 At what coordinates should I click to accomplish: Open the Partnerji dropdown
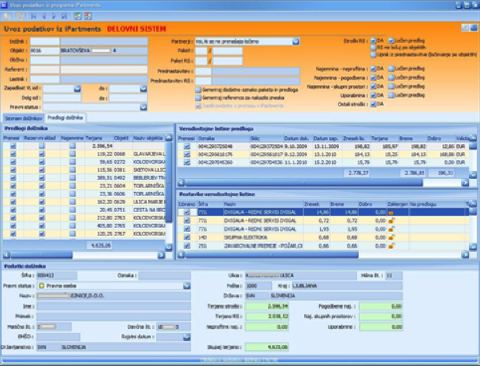[296, 42]
